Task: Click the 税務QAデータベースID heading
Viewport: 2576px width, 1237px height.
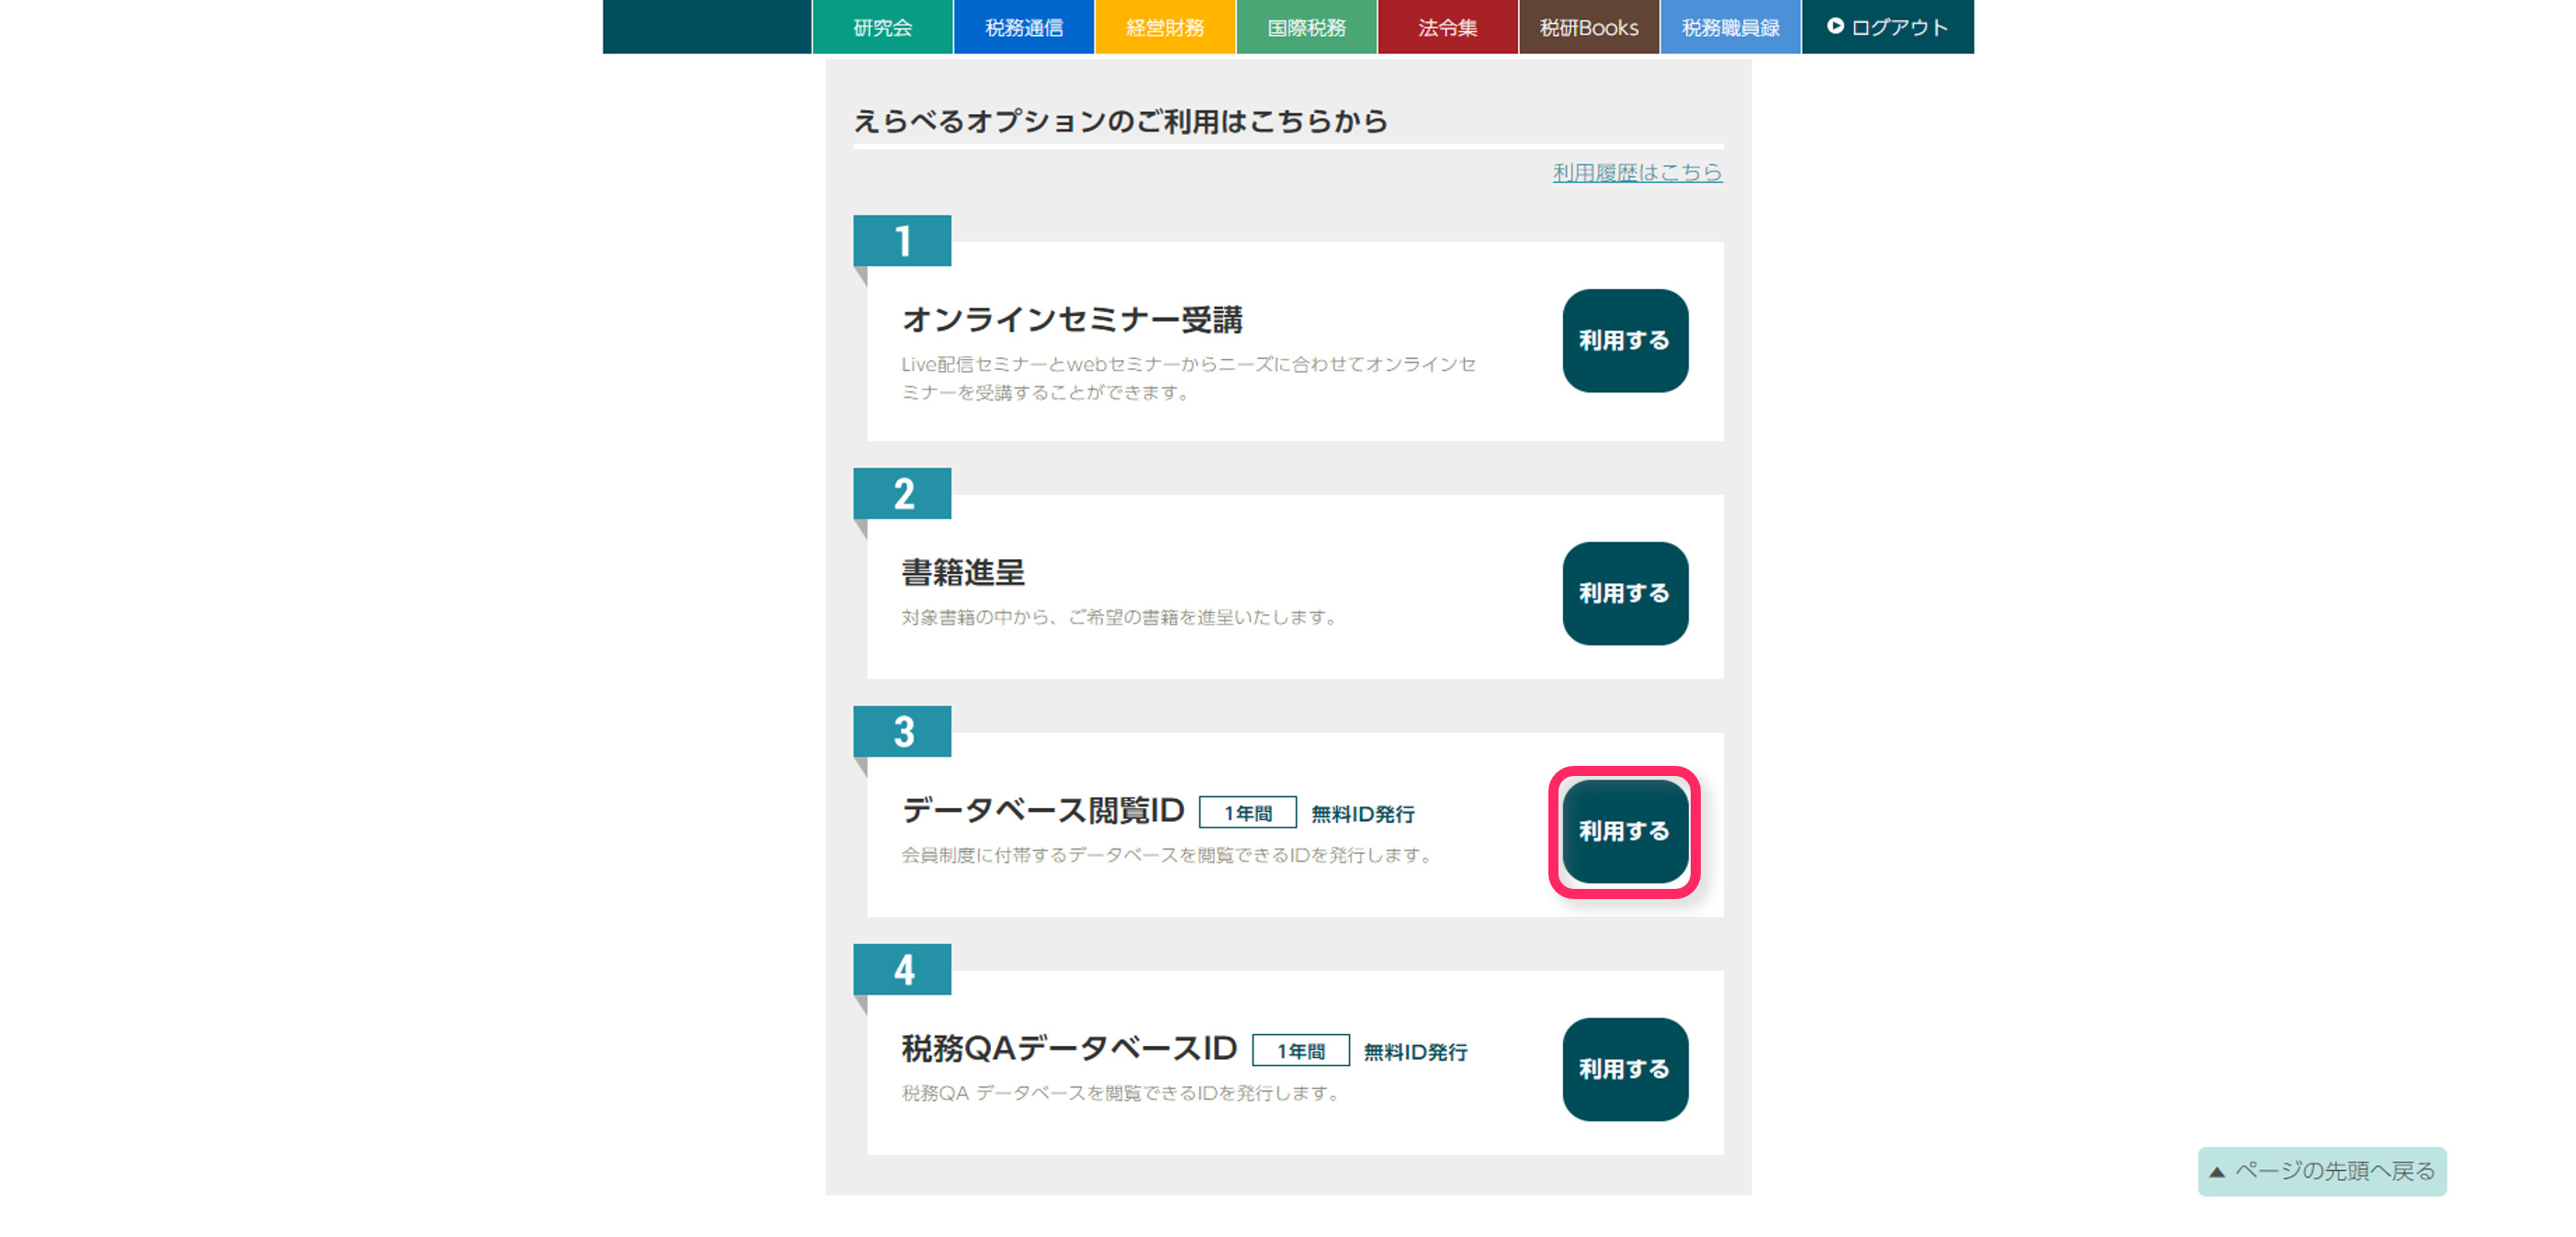Action: 1069,1048
